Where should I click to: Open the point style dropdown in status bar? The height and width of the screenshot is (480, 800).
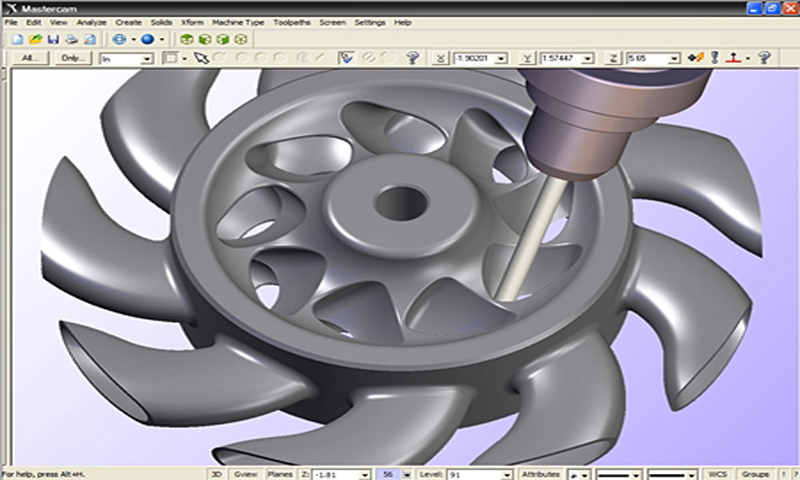tap(585, 475)
